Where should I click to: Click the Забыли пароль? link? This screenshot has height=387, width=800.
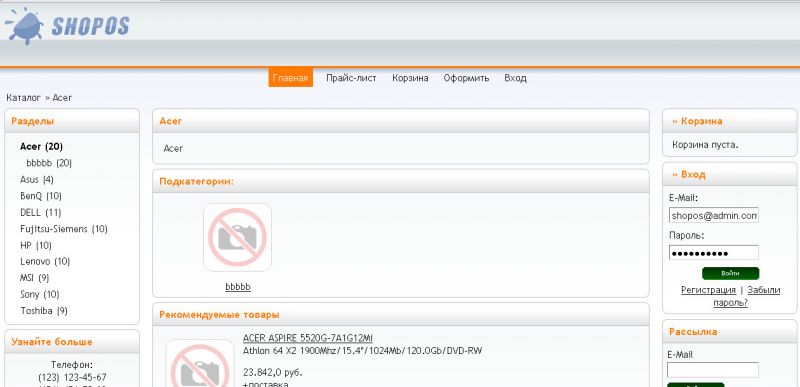coord(746,296)
